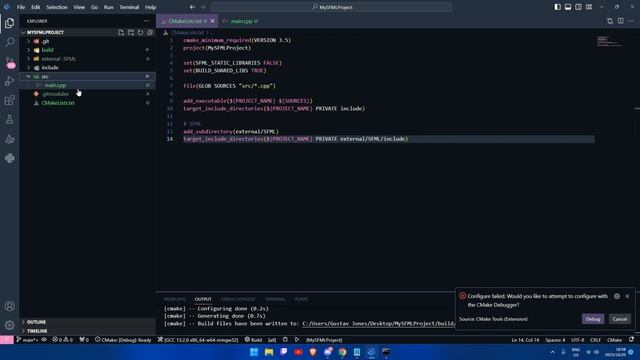Viewport: 640px width, 360px height.
Task: Open the Help menu
Action: [x=150, y=7]
